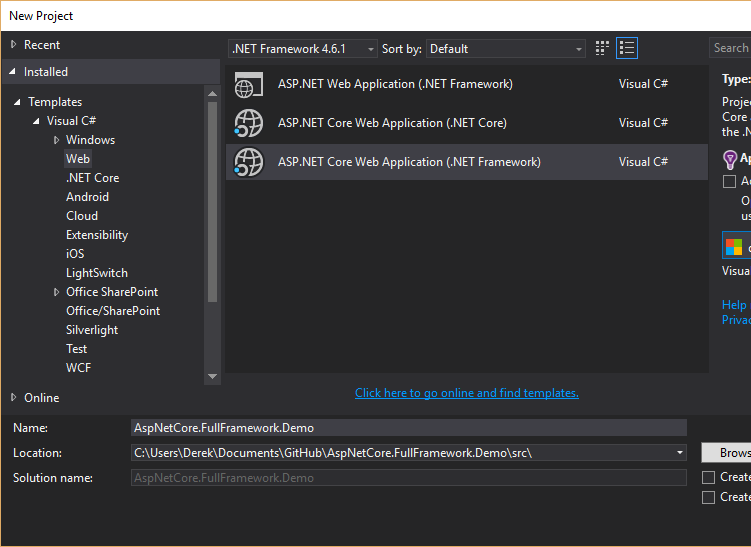Image resolution: width=751 pixels, height=547 pixels.
Task: Toggle the bottom Create checkbox
Action: tap(708, 497)
